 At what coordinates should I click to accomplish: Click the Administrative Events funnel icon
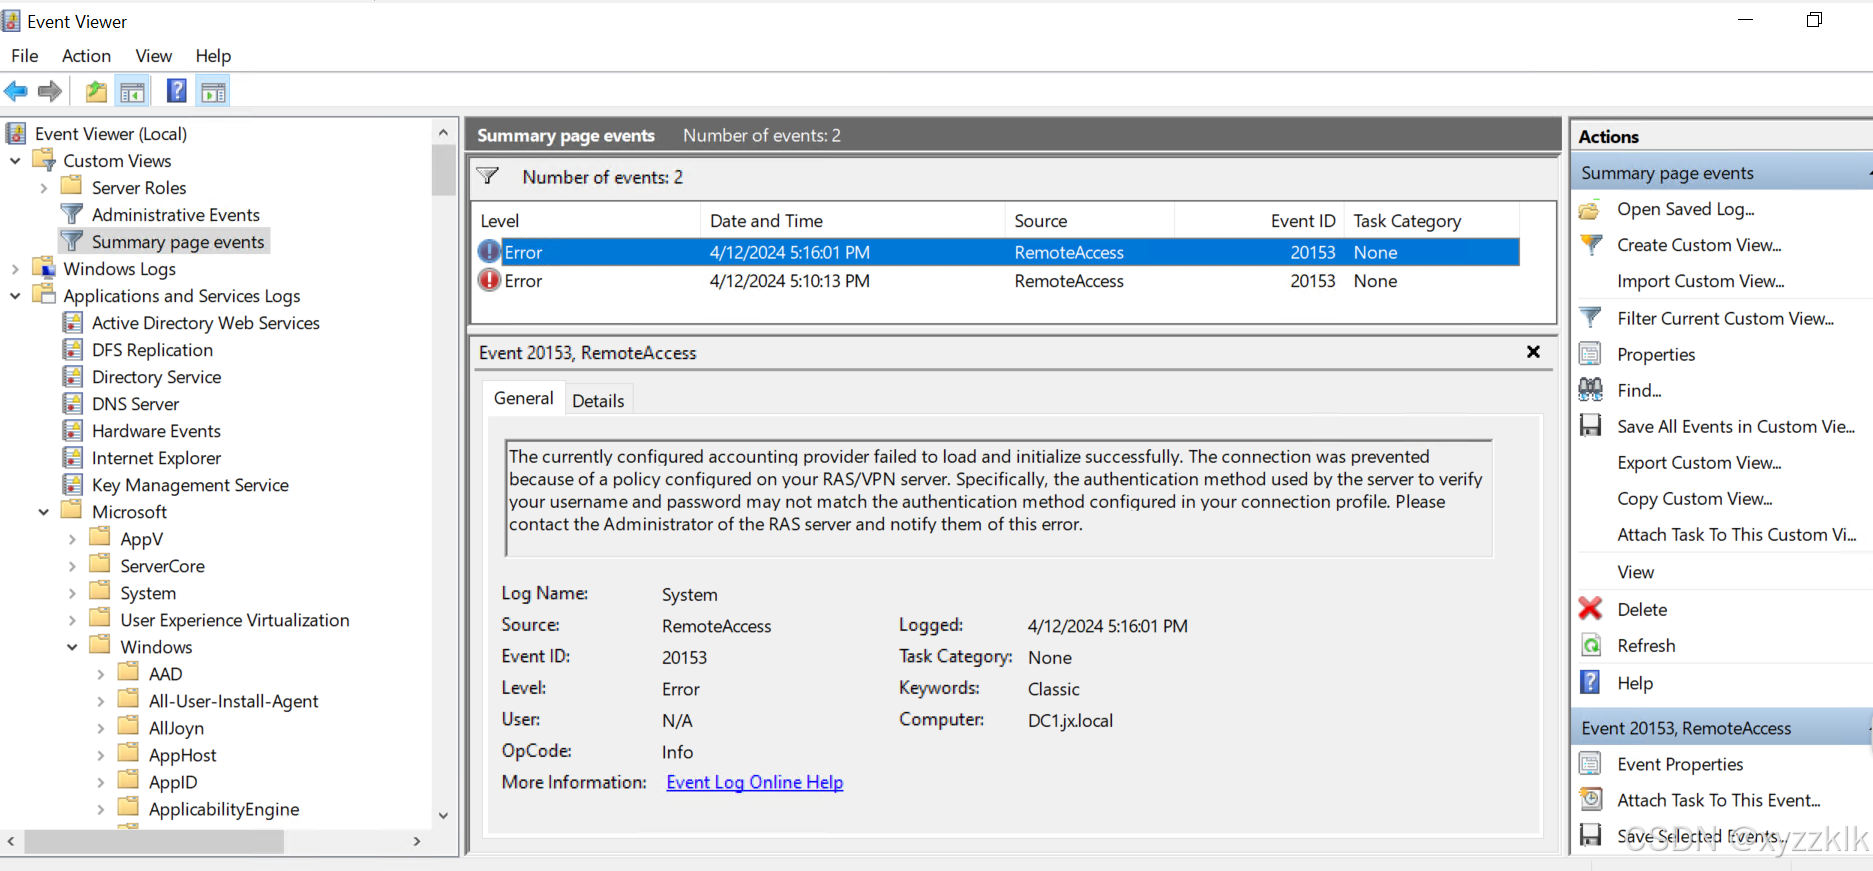[x=72, y=214]
